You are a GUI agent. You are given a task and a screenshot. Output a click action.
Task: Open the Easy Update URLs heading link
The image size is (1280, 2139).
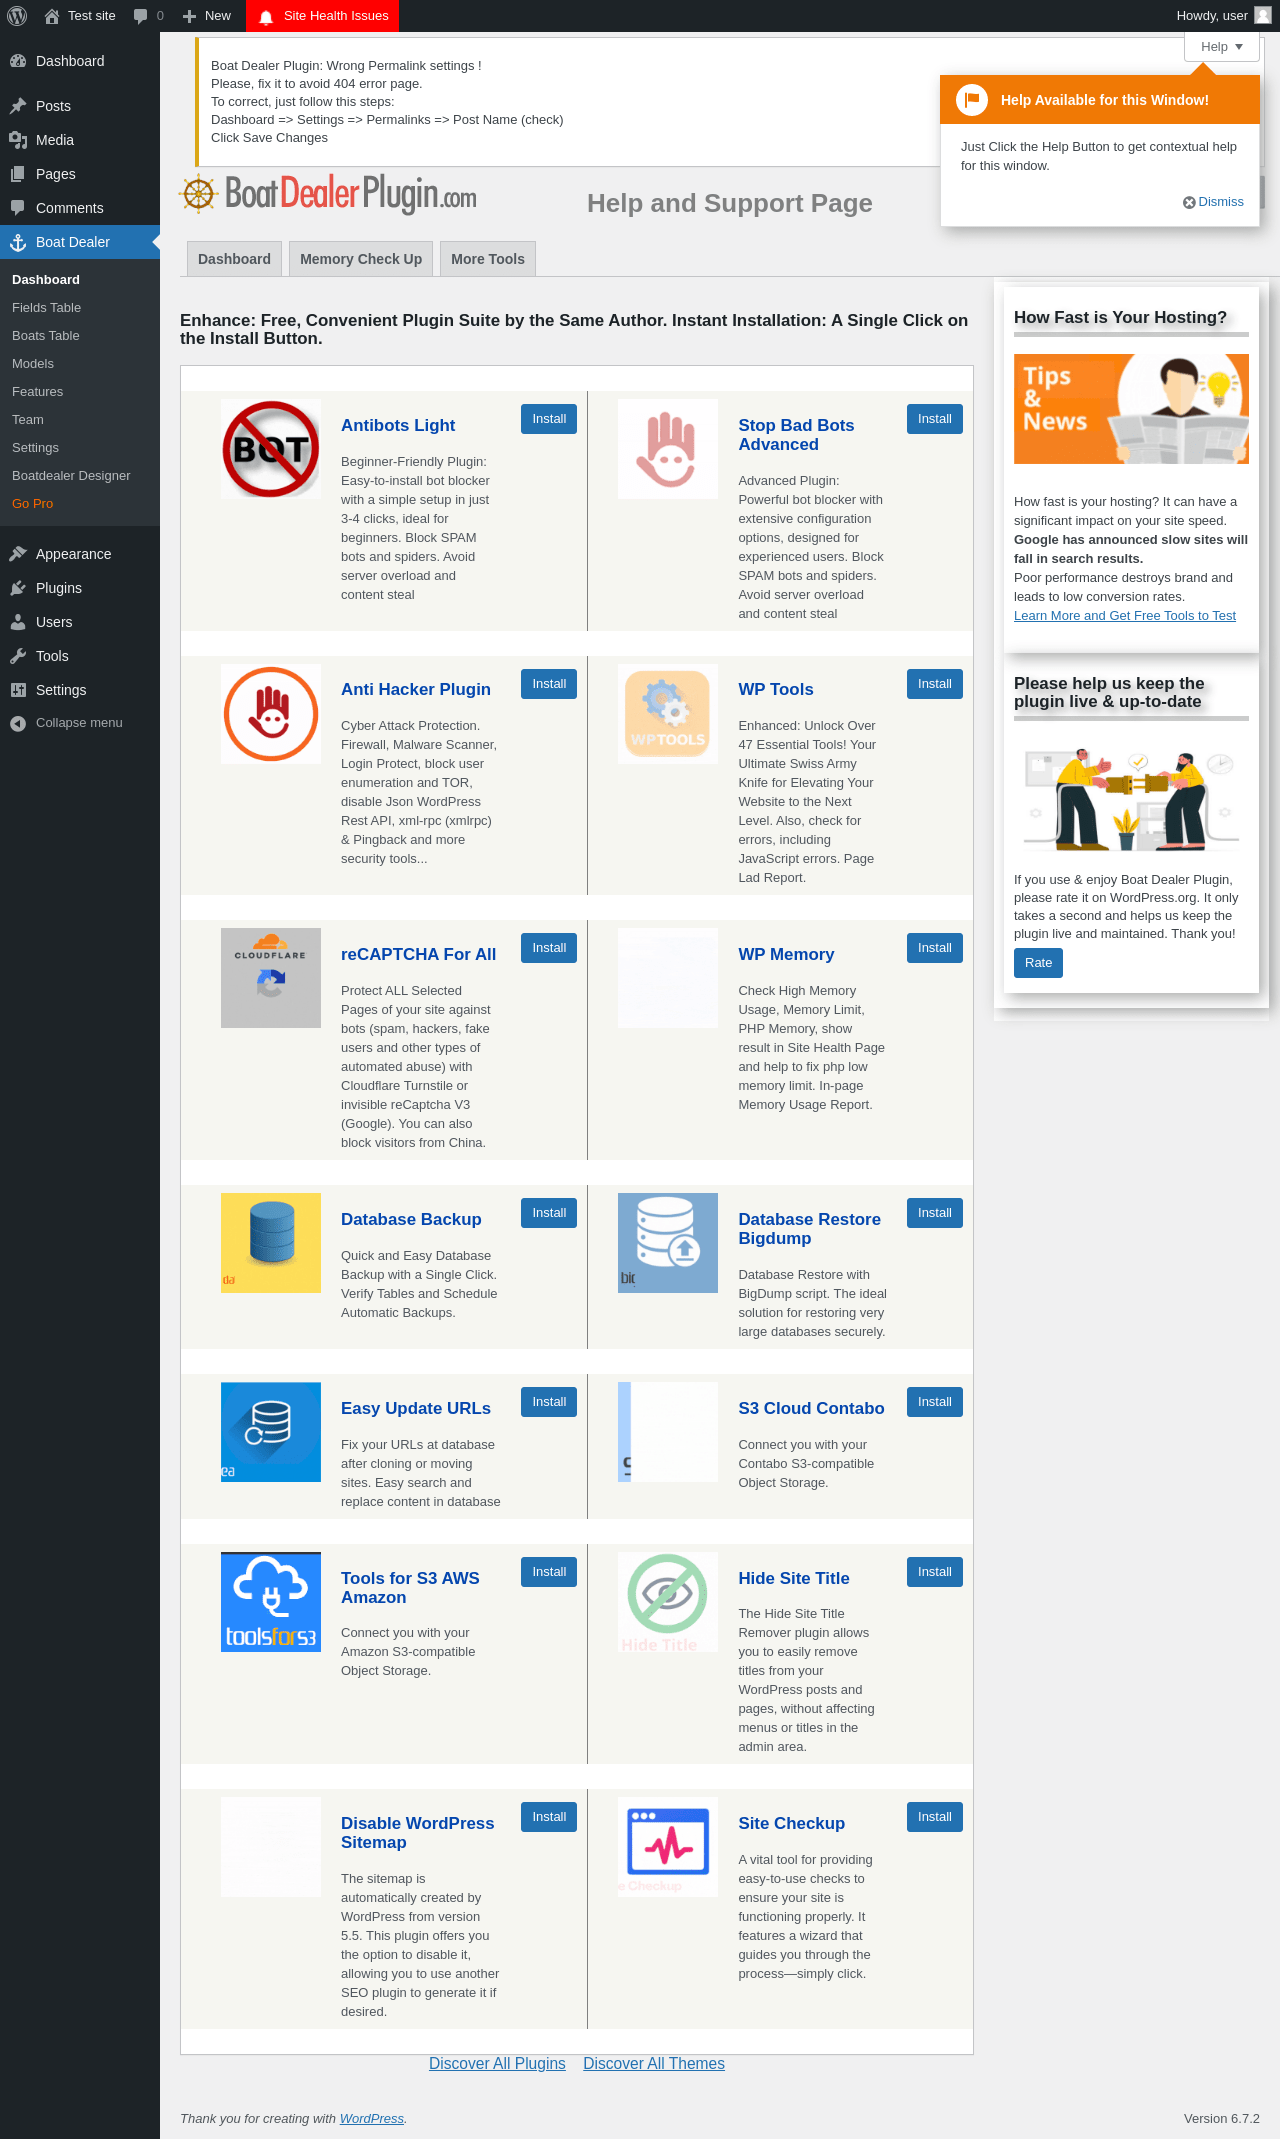416,1408
